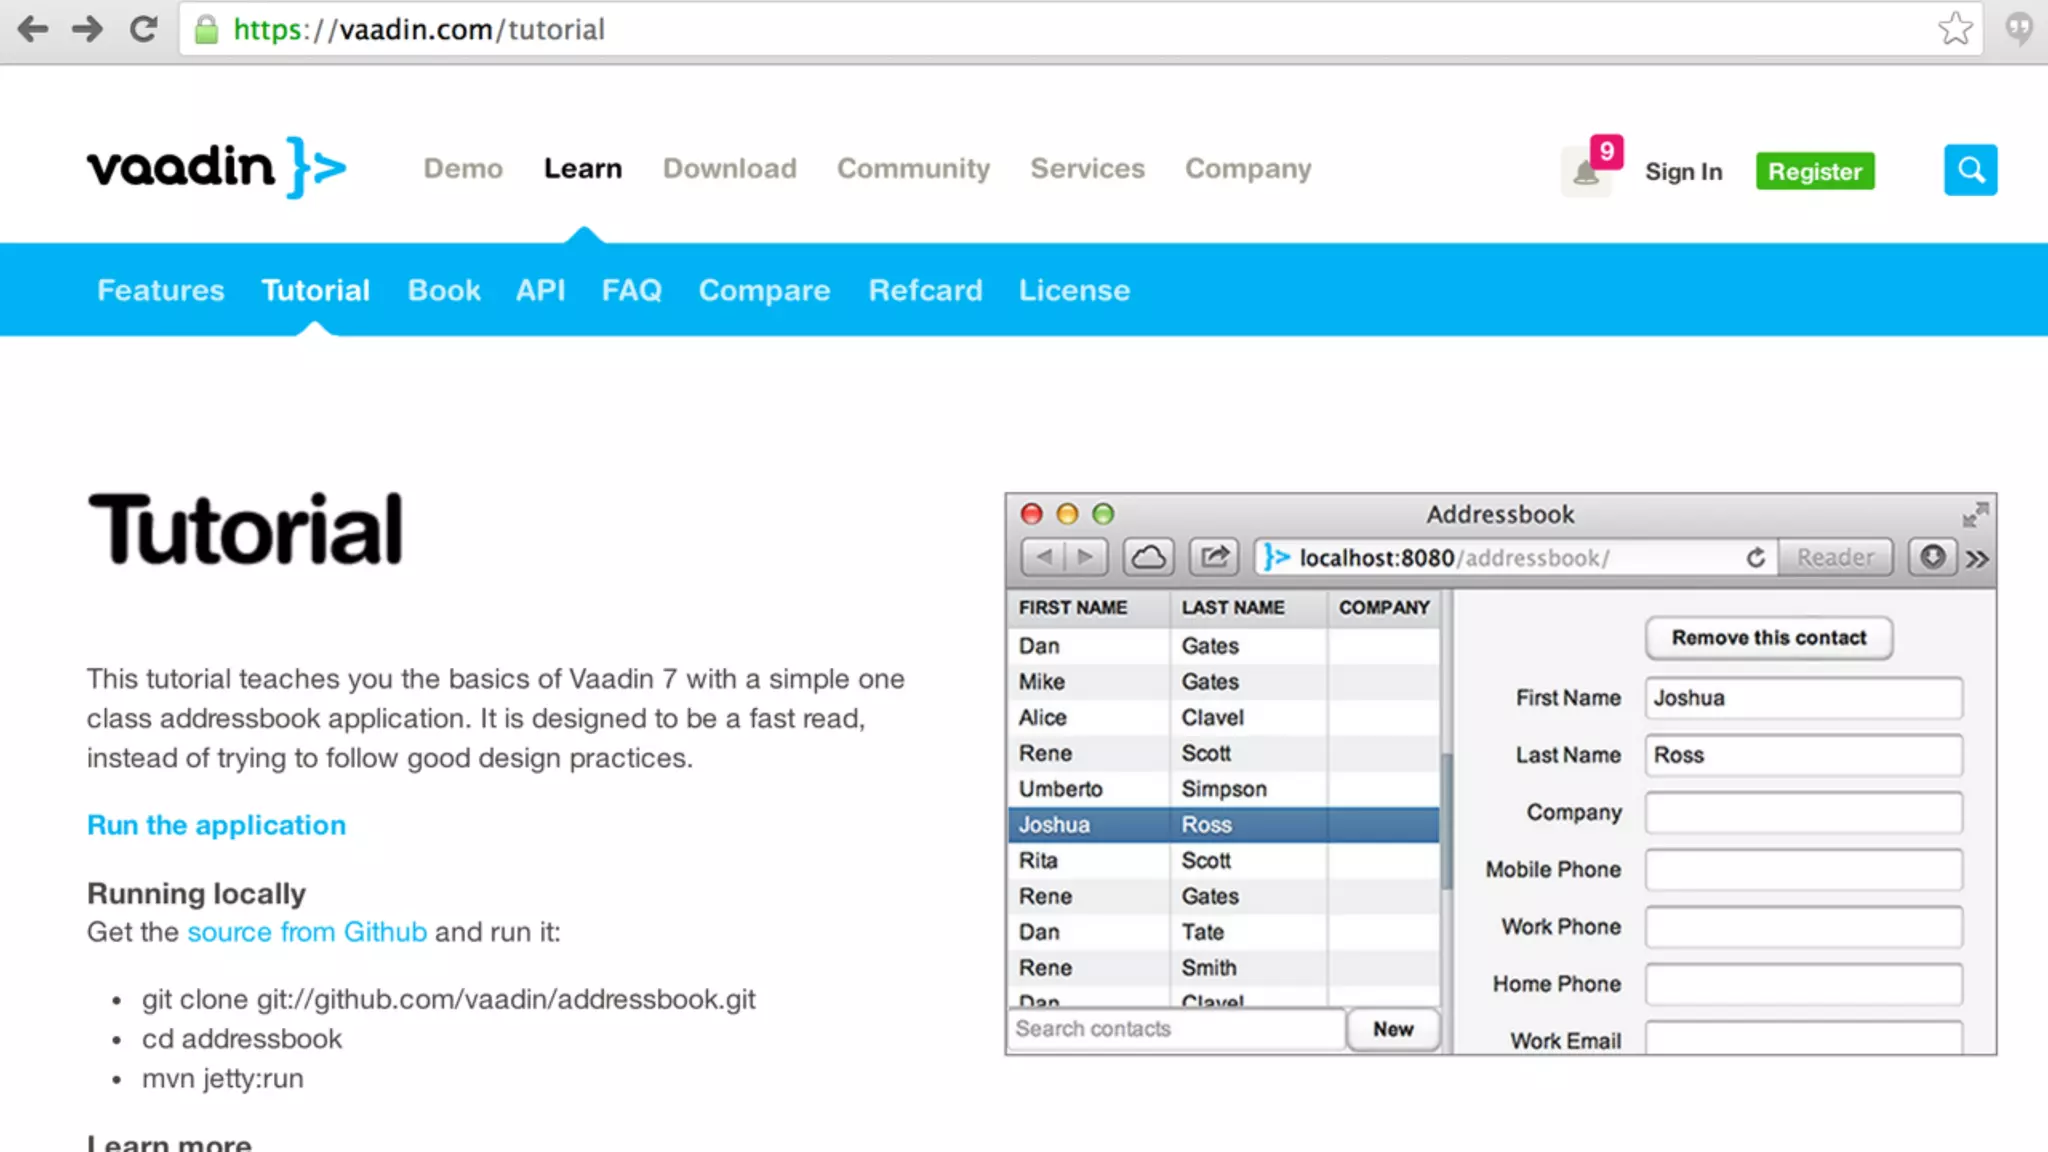Switch to the Refcard tab
The height and width of the screenshot is (1152, 2048).
pyautogui.click(x=925, y=290)
